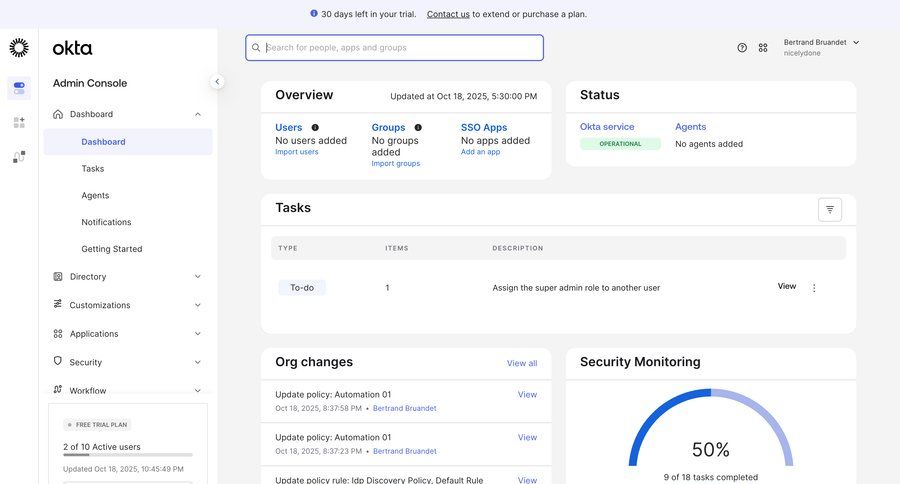
Task: Click View for the To-do task
Action: (787, 286)
